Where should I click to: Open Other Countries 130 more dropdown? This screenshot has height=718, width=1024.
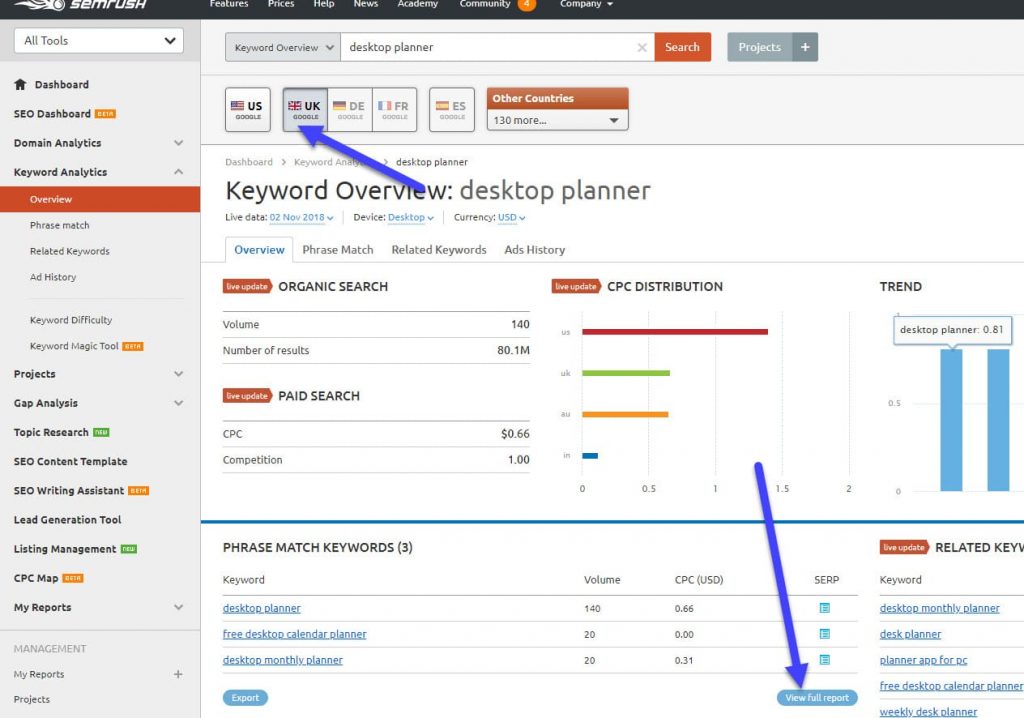[557, 120]
